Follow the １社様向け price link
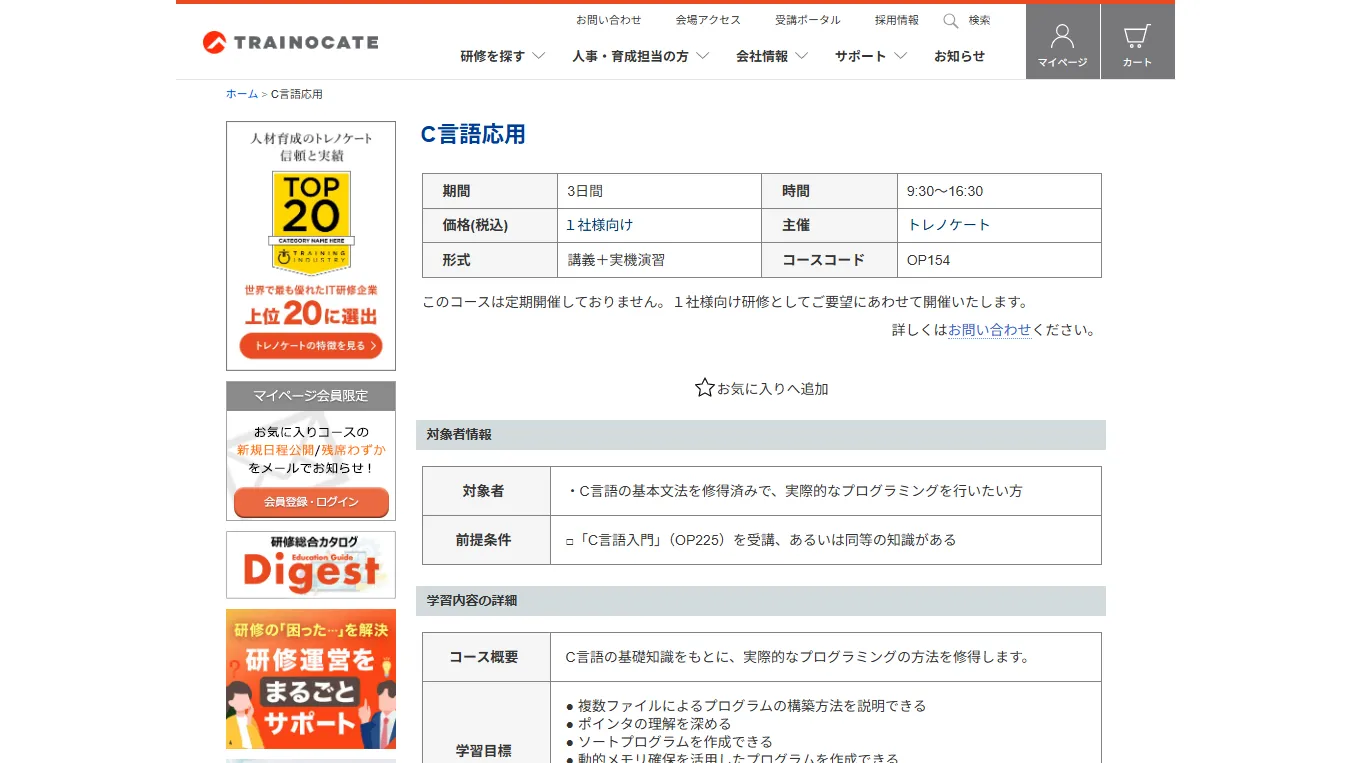Image resolution: width=1351 pixels, height=763 pixels. pyautogui.click(x=599, y=225)
